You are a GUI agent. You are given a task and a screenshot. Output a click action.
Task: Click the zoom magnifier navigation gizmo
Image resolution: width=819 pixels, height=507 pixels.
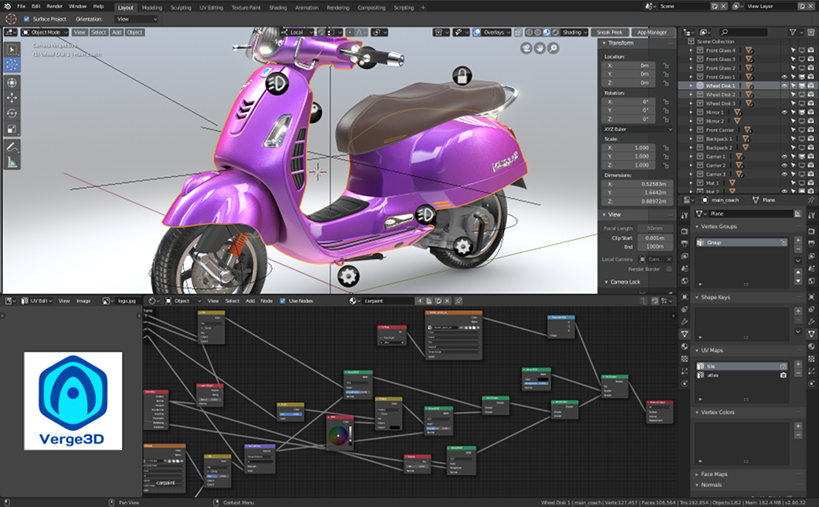click(x=553, y=48)
